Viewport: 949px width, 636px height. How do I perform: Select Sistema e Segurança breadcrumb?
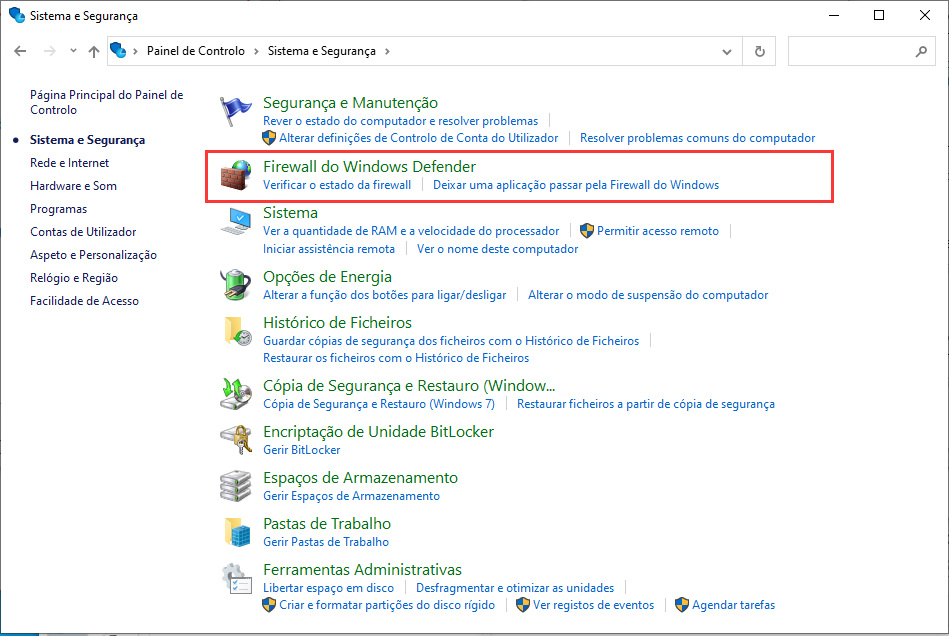(x=322, y=51)
